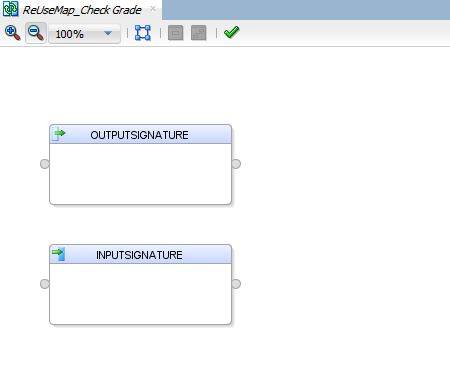Select the OUTPUTSIGNATURE component header

(x=140, y=135)
